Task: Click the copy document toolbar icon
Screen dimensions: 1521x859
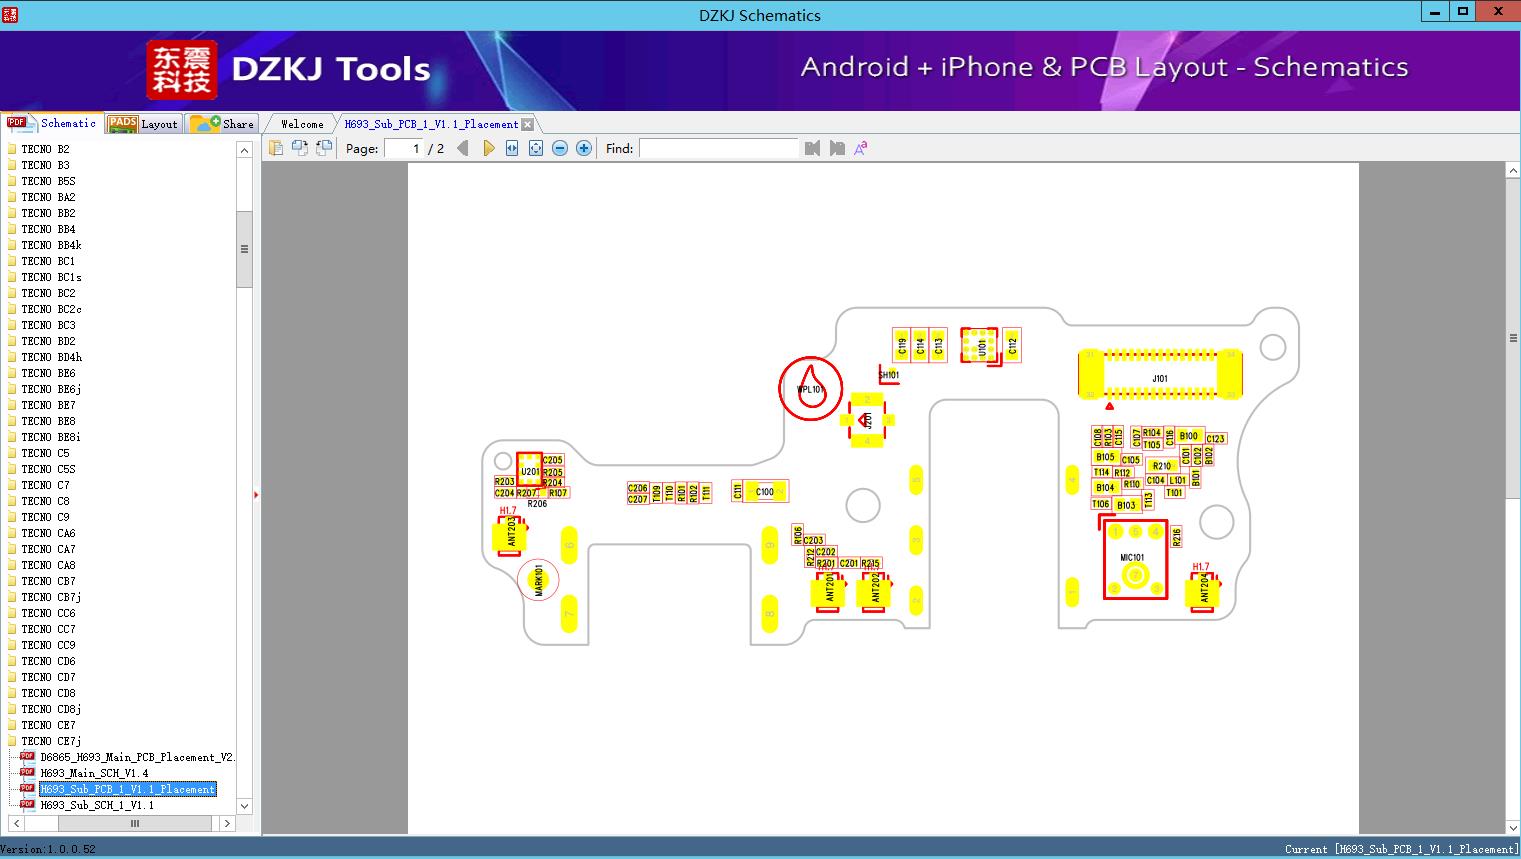Action: 275,148
